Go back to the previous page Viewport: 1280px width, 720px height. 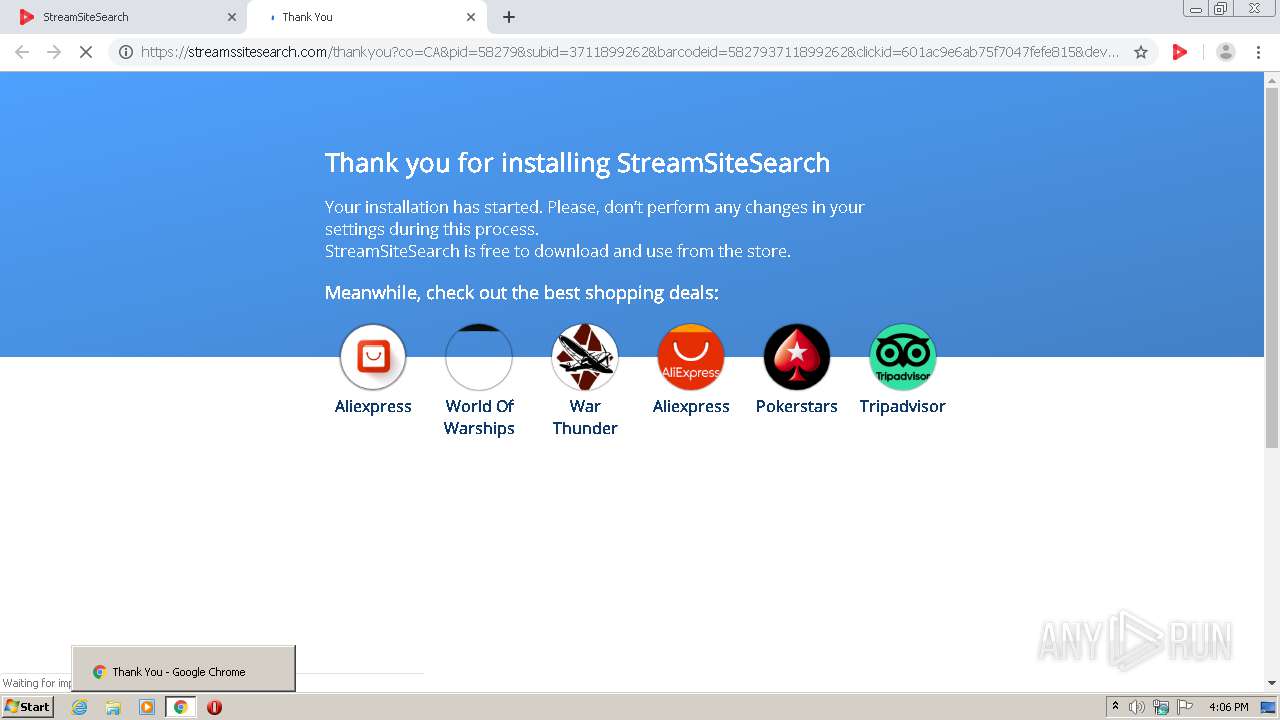coord(22,52)
